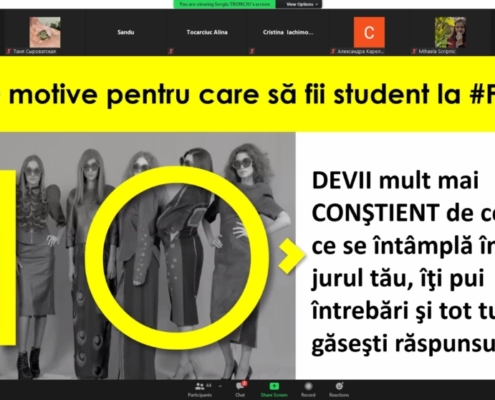Viewport: 495px width, 400px height.
Task: Open the Chat panel
Action: point(240,389)
